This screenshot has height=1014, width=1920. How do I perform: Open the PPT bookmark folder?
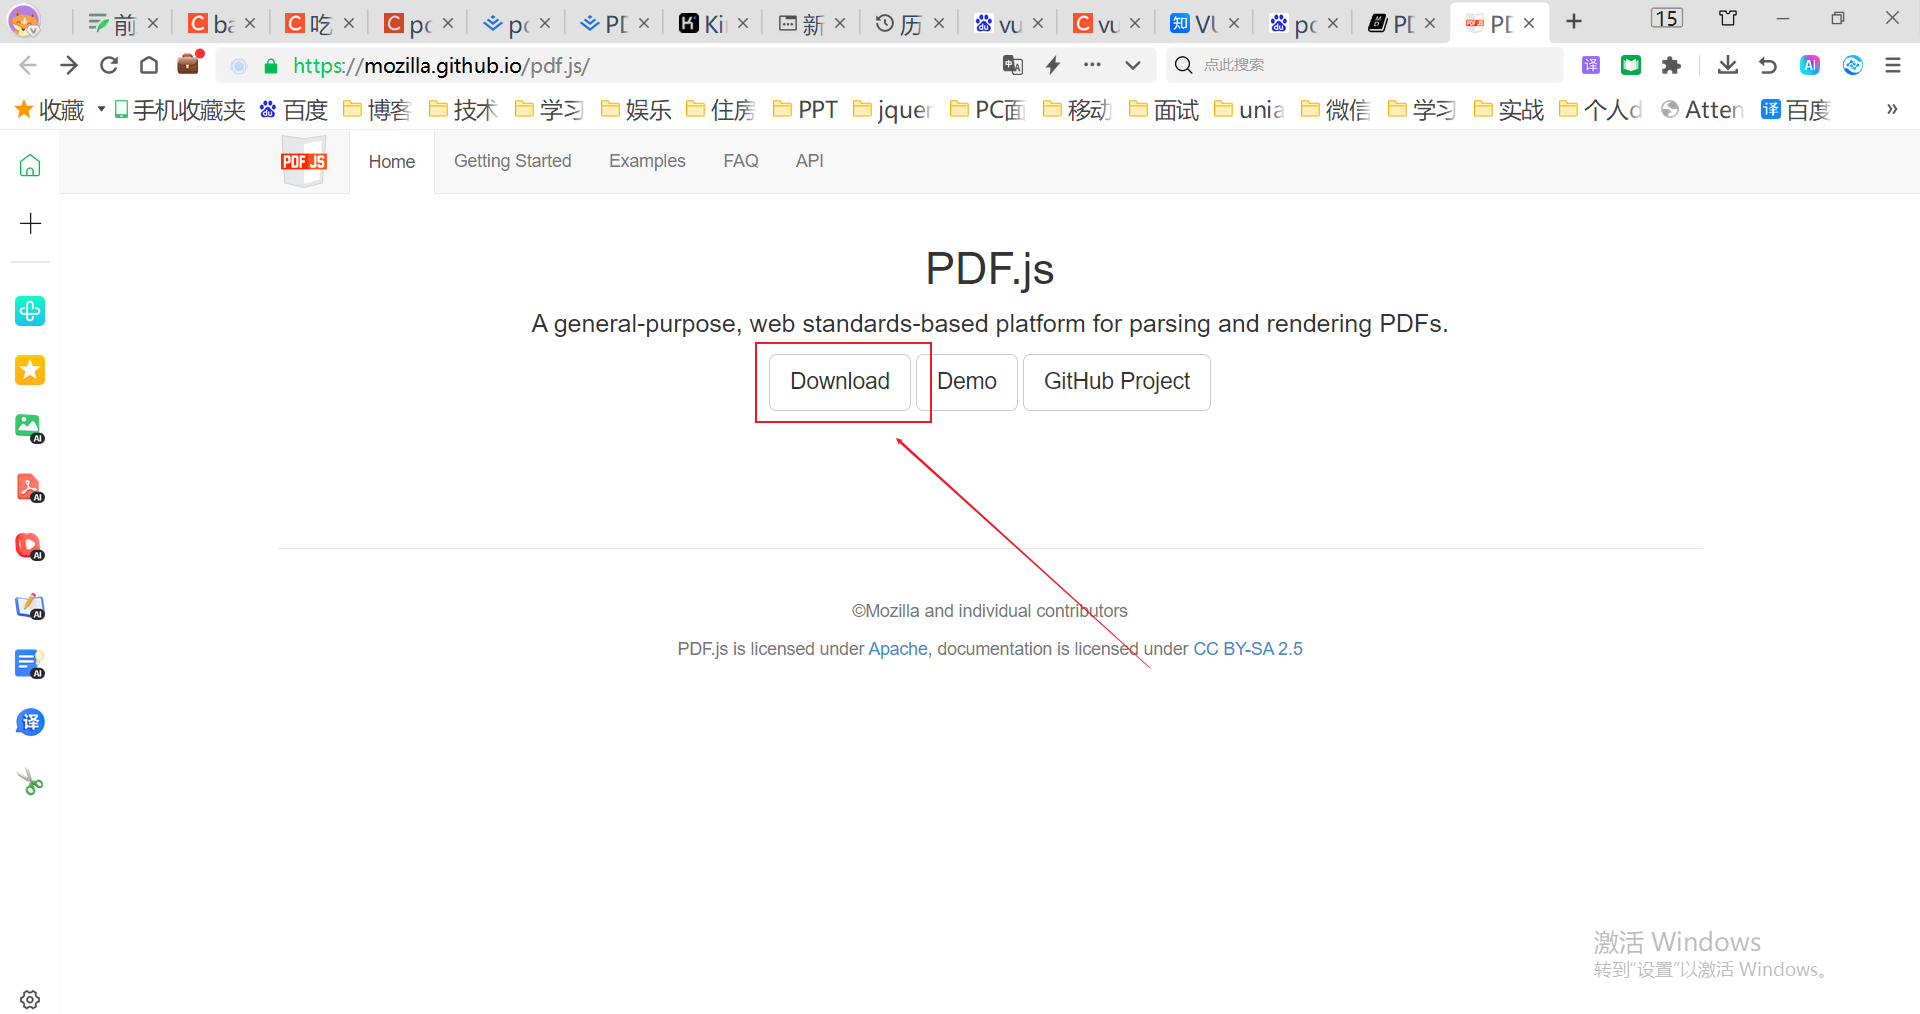(x=806, y=110)
